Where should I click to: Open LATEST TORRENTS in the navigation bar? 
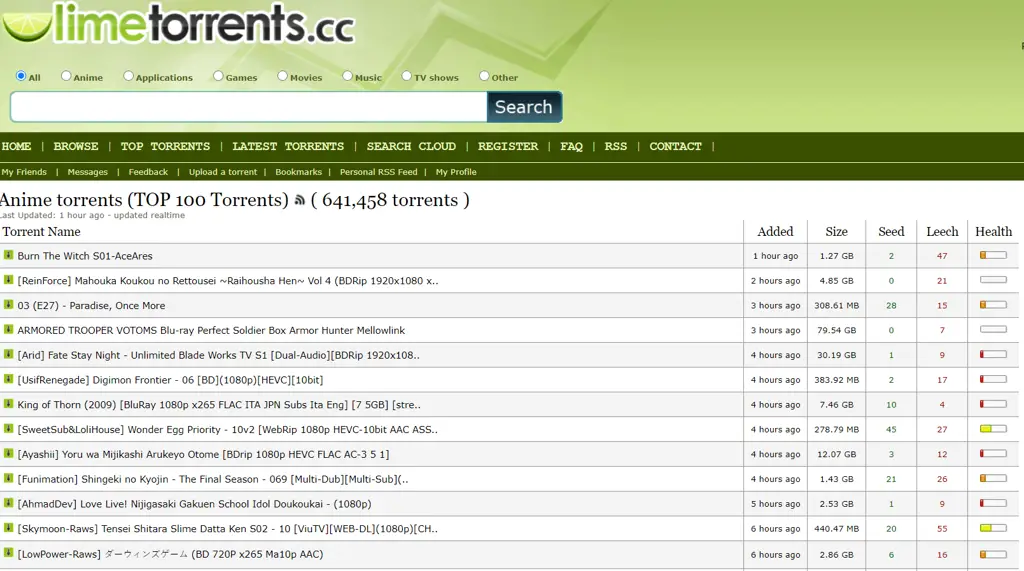(288, 146)
